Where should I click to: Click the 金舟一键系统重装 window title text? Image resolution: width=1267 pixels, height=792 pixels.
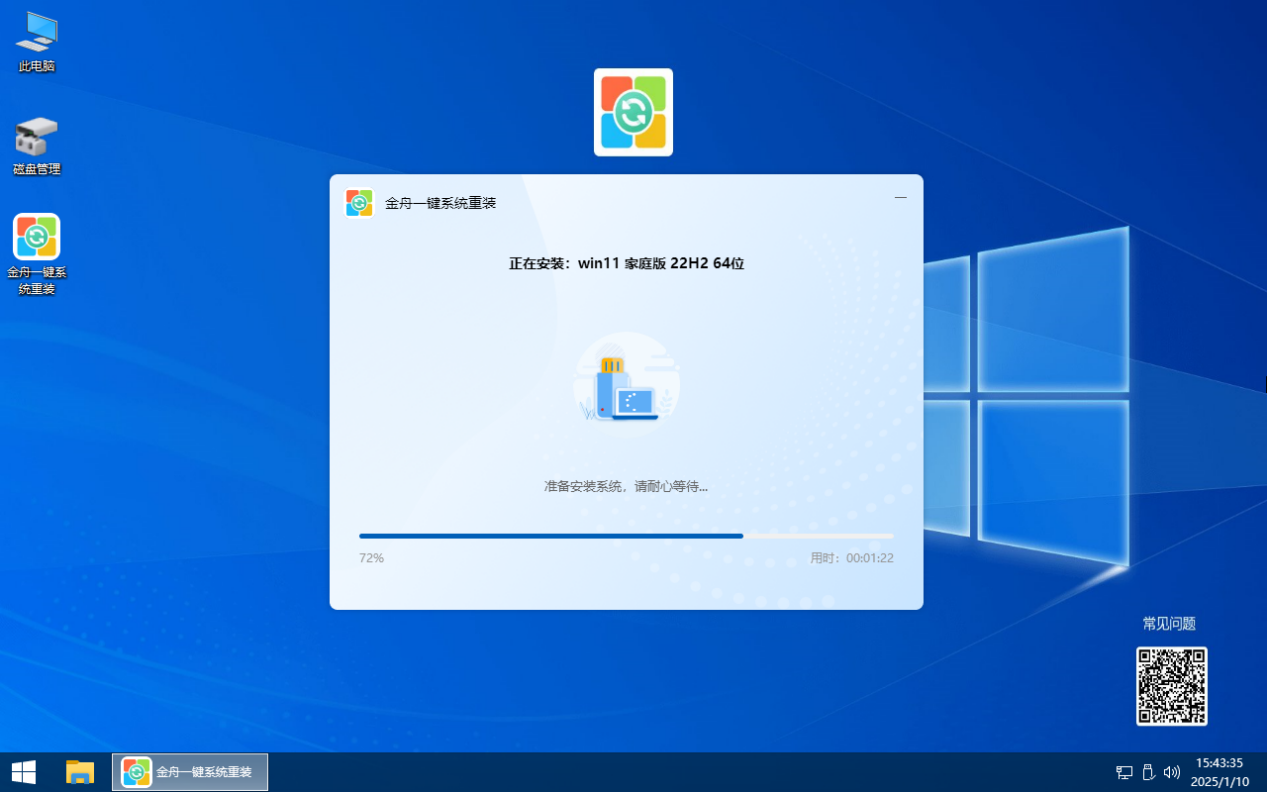click(441, 203)
